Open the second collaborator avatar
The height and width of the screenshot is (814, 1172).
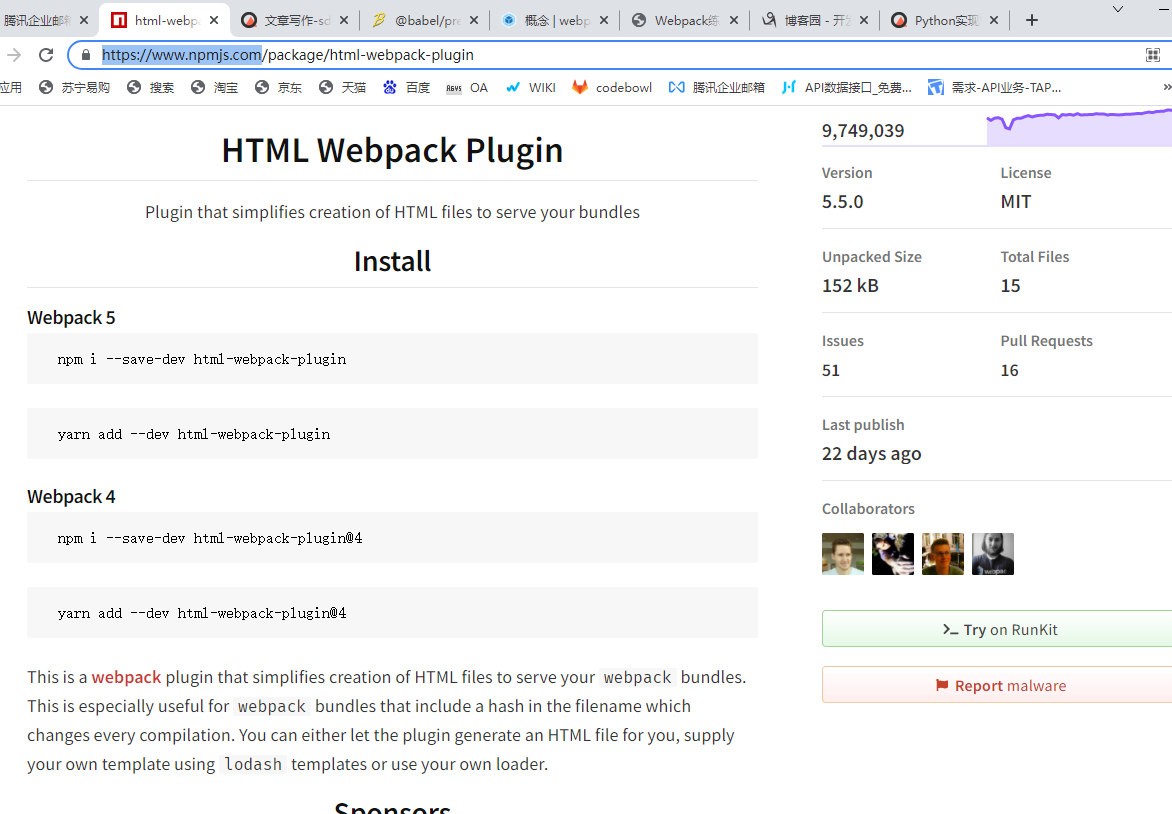(892, 554)
